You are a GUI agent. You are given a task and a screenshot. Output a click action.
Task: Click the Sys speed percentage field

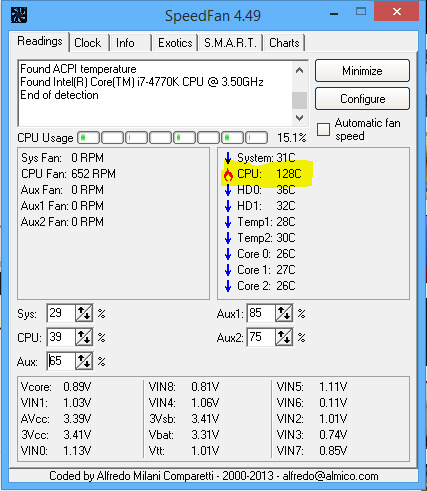pyautogui.click(x=61, y=313)
